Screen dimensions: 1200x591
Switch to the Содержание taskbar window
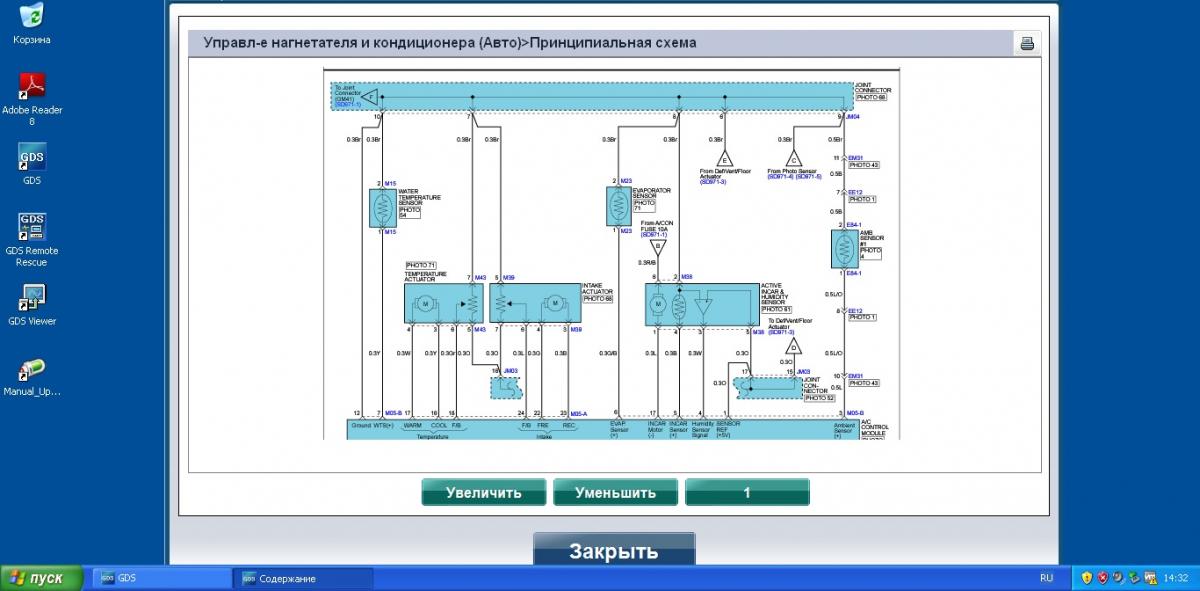303,578
